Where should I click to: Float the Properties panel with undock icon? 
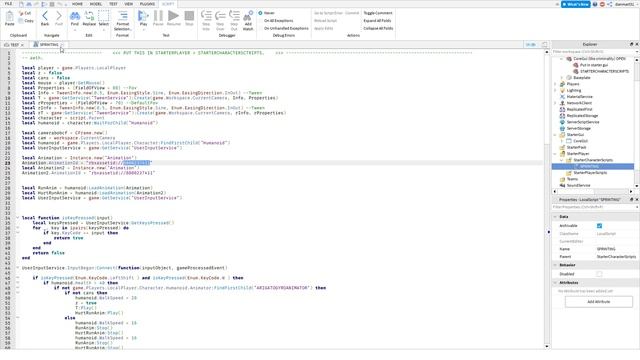(x=631, y=200)
